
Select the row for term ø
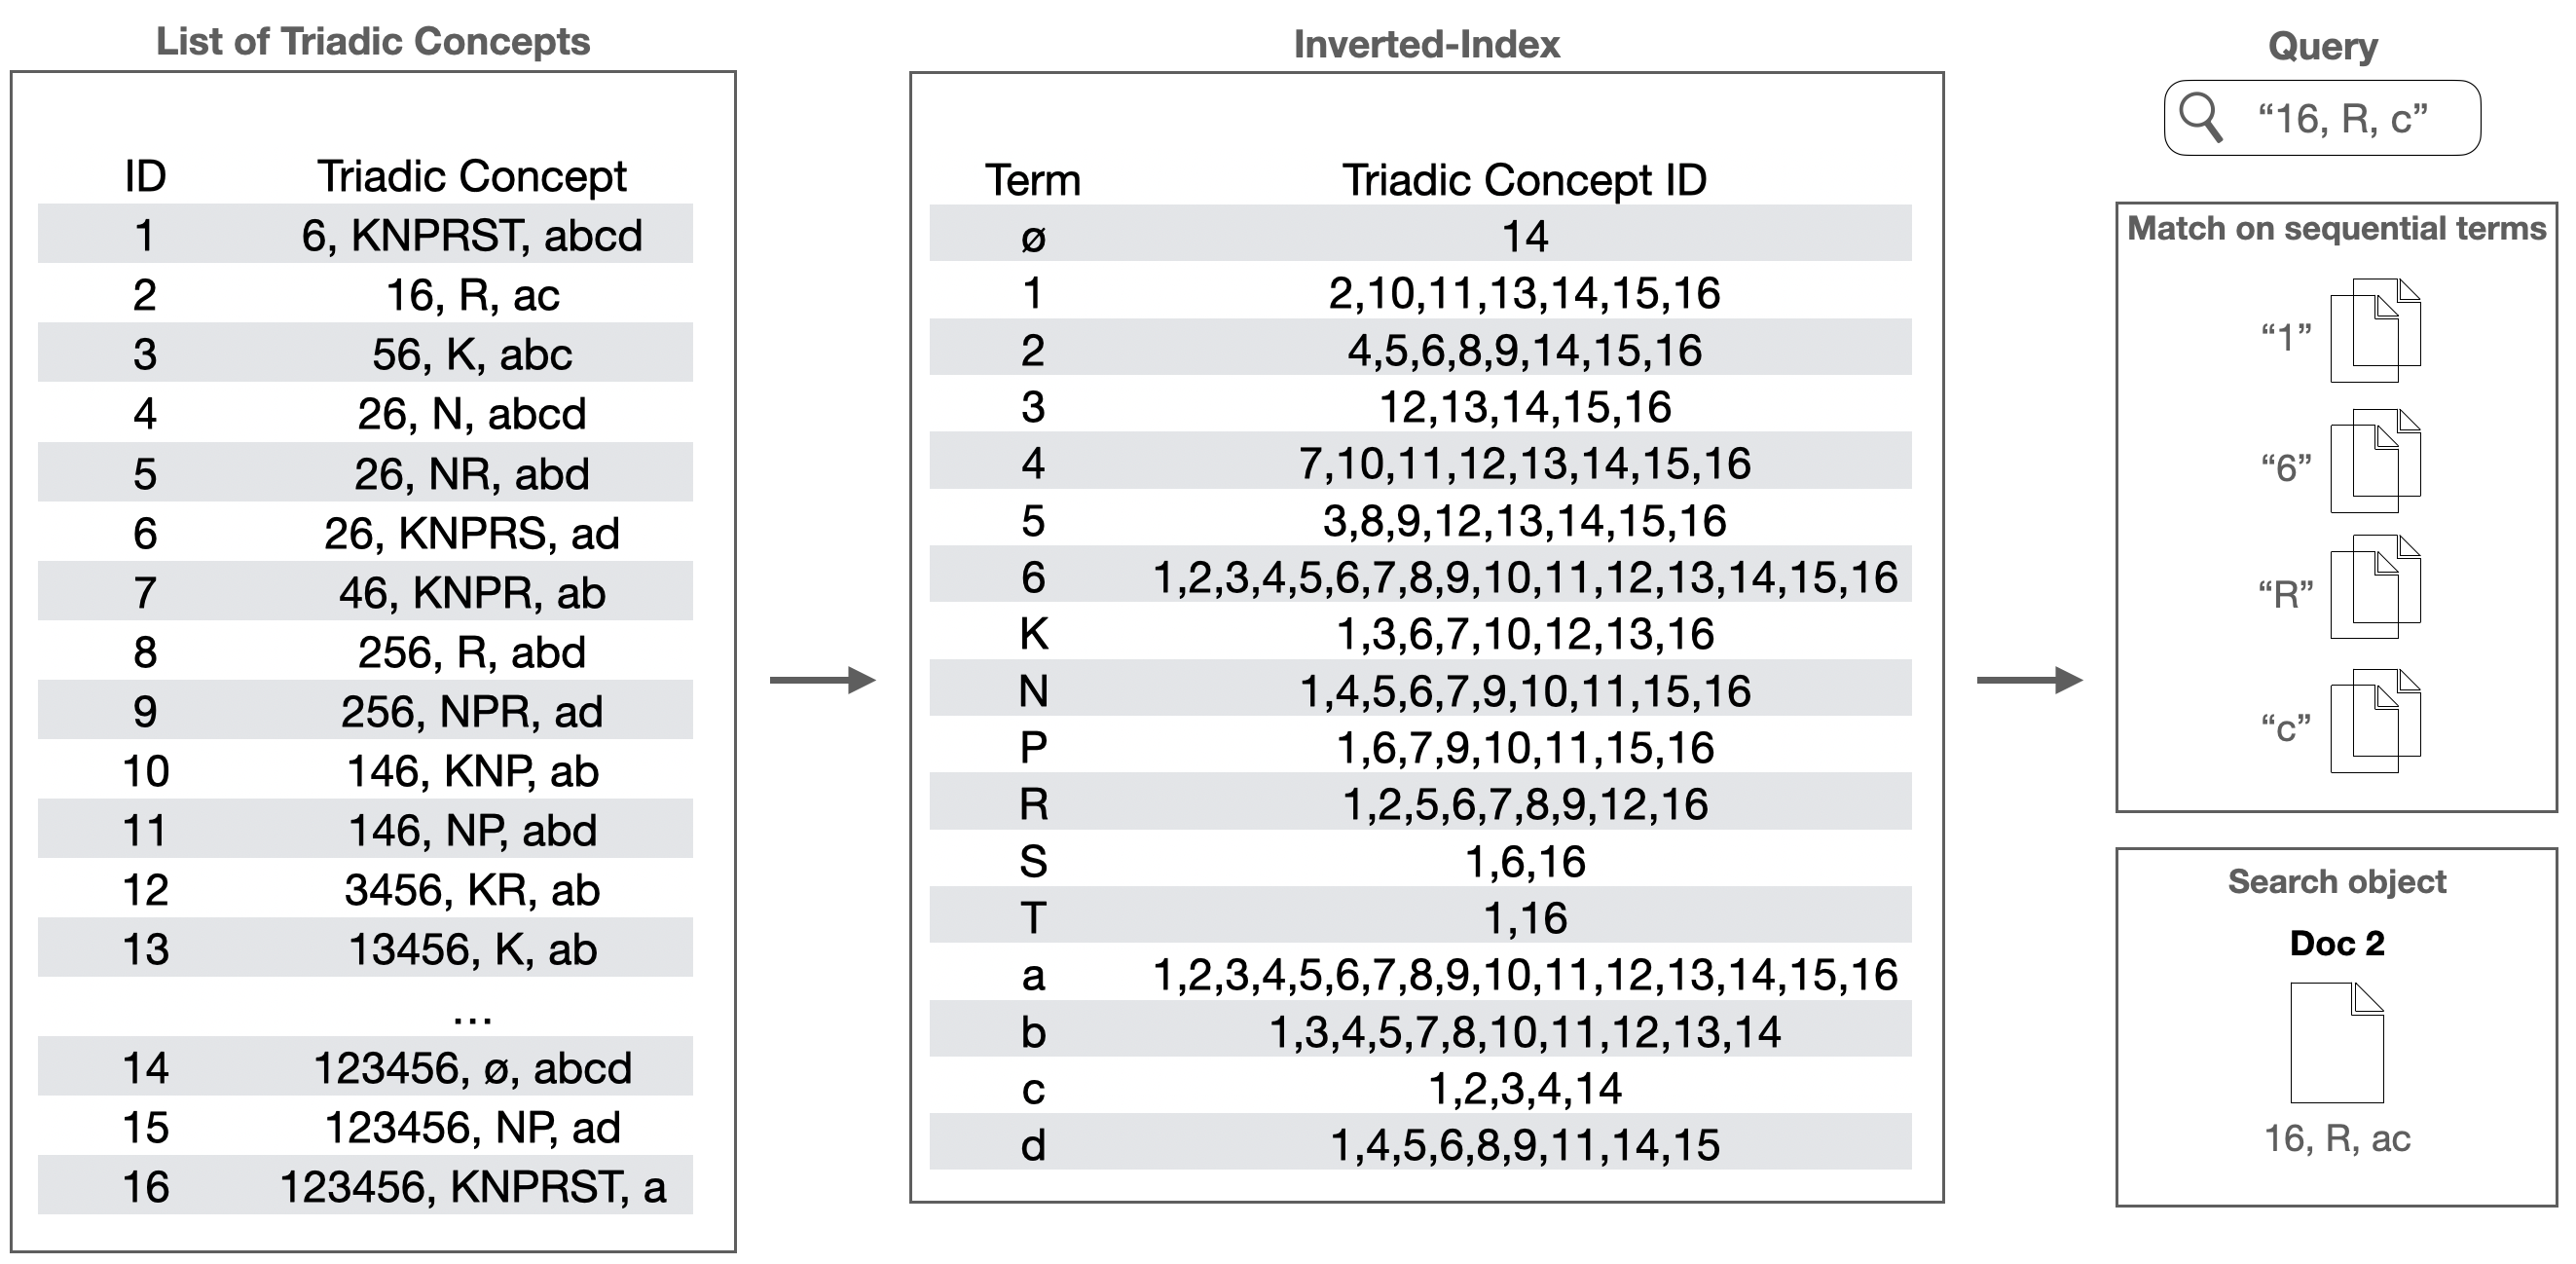1420,236
